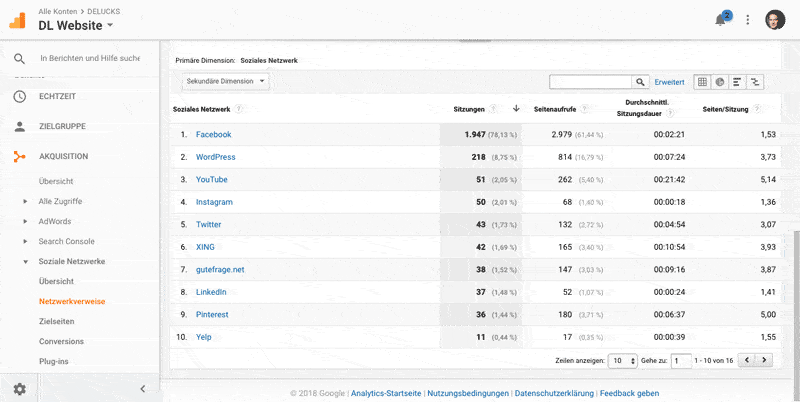Click the sidebar search magnifier icon
The height and width of the screenshot is (402, 800).
[19, 59]
